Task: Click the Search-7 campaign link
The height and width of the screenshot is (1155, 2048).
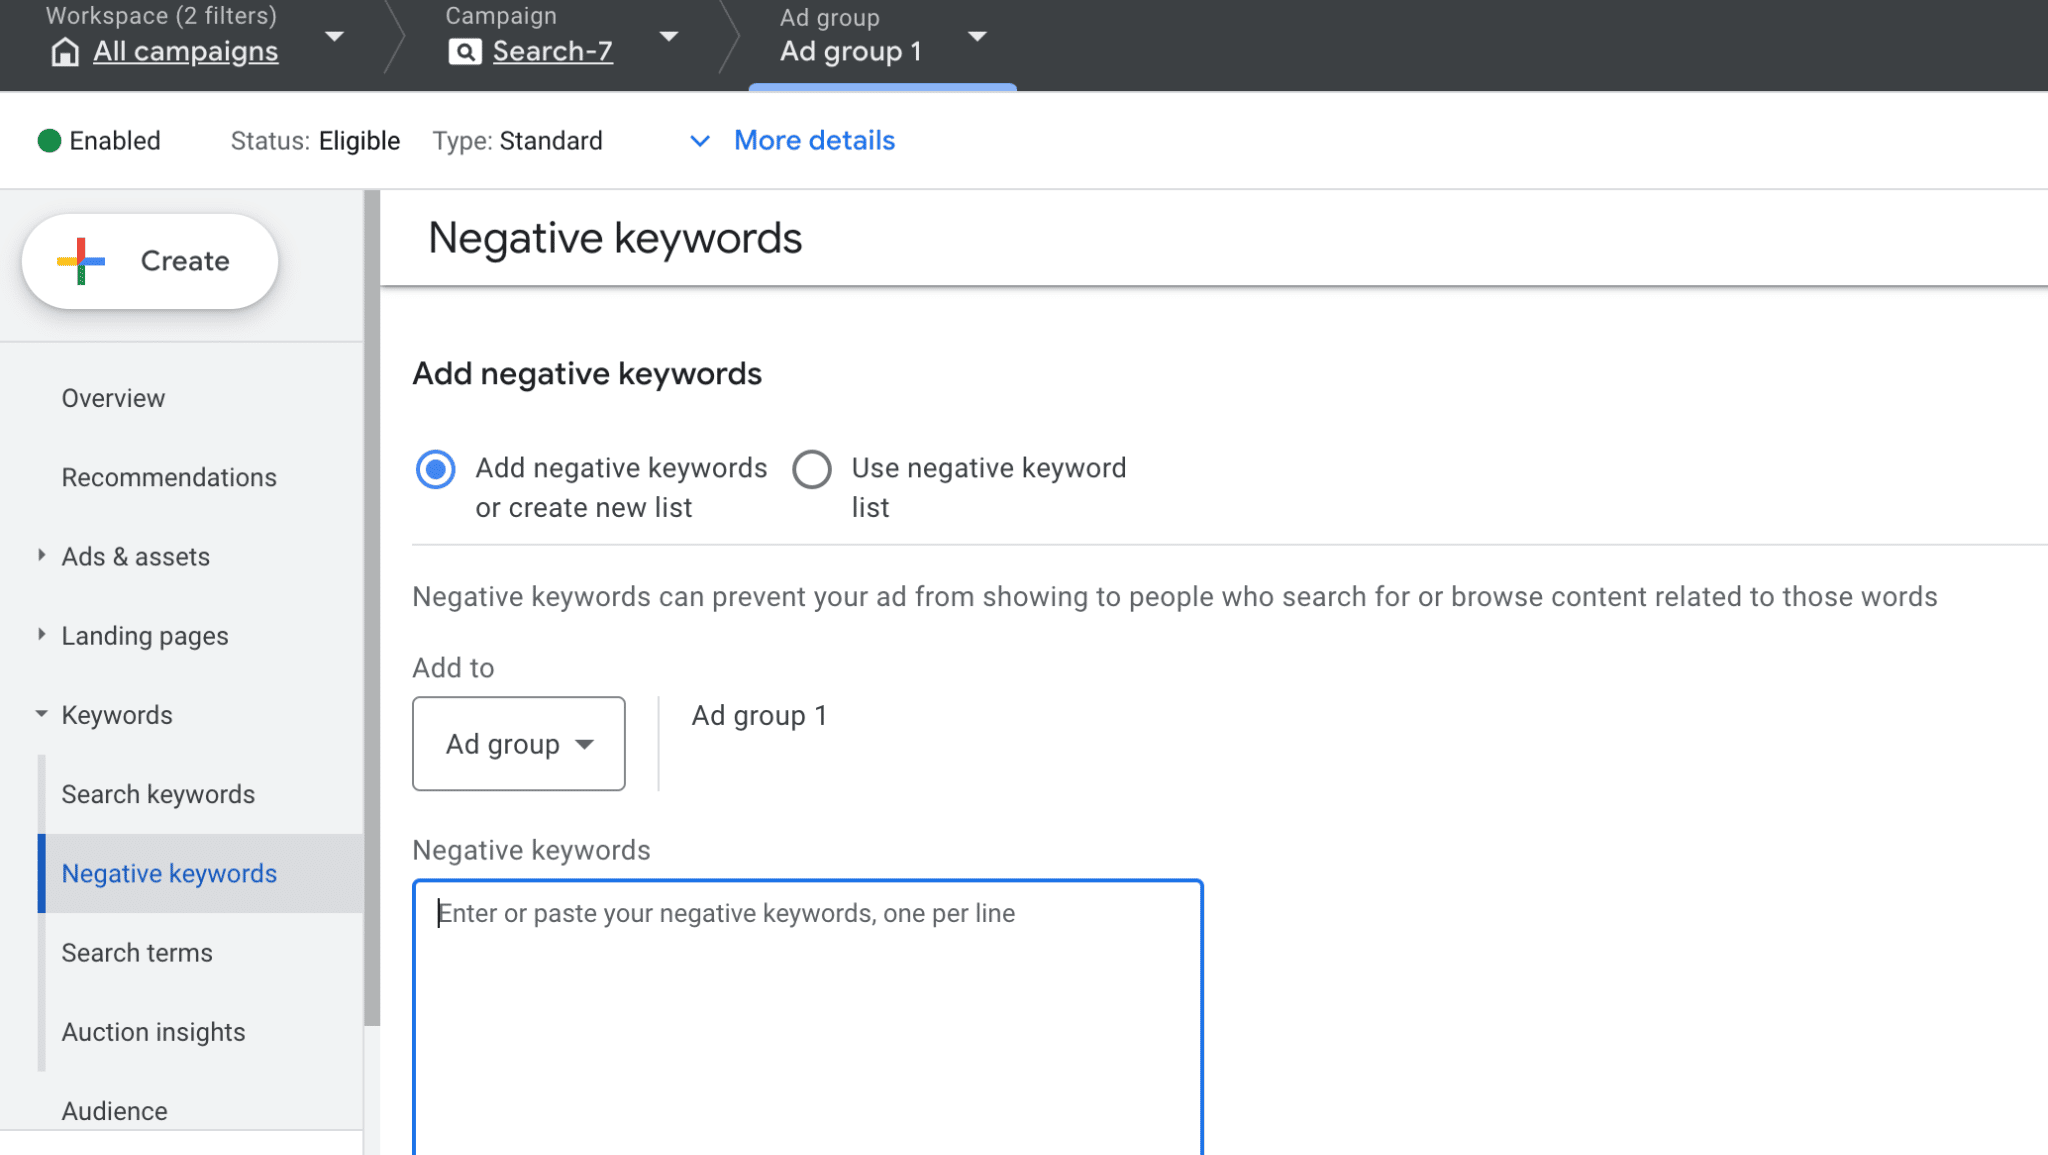Action: pyautogui.click(x=552, y=51)
